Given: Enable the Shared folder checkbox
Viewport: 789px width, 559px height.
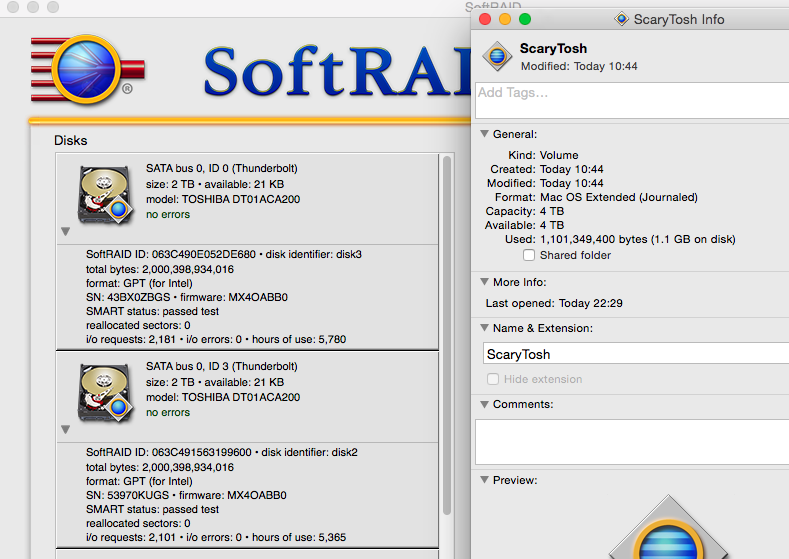Looking at the screenshot, I should coord(530,256).
